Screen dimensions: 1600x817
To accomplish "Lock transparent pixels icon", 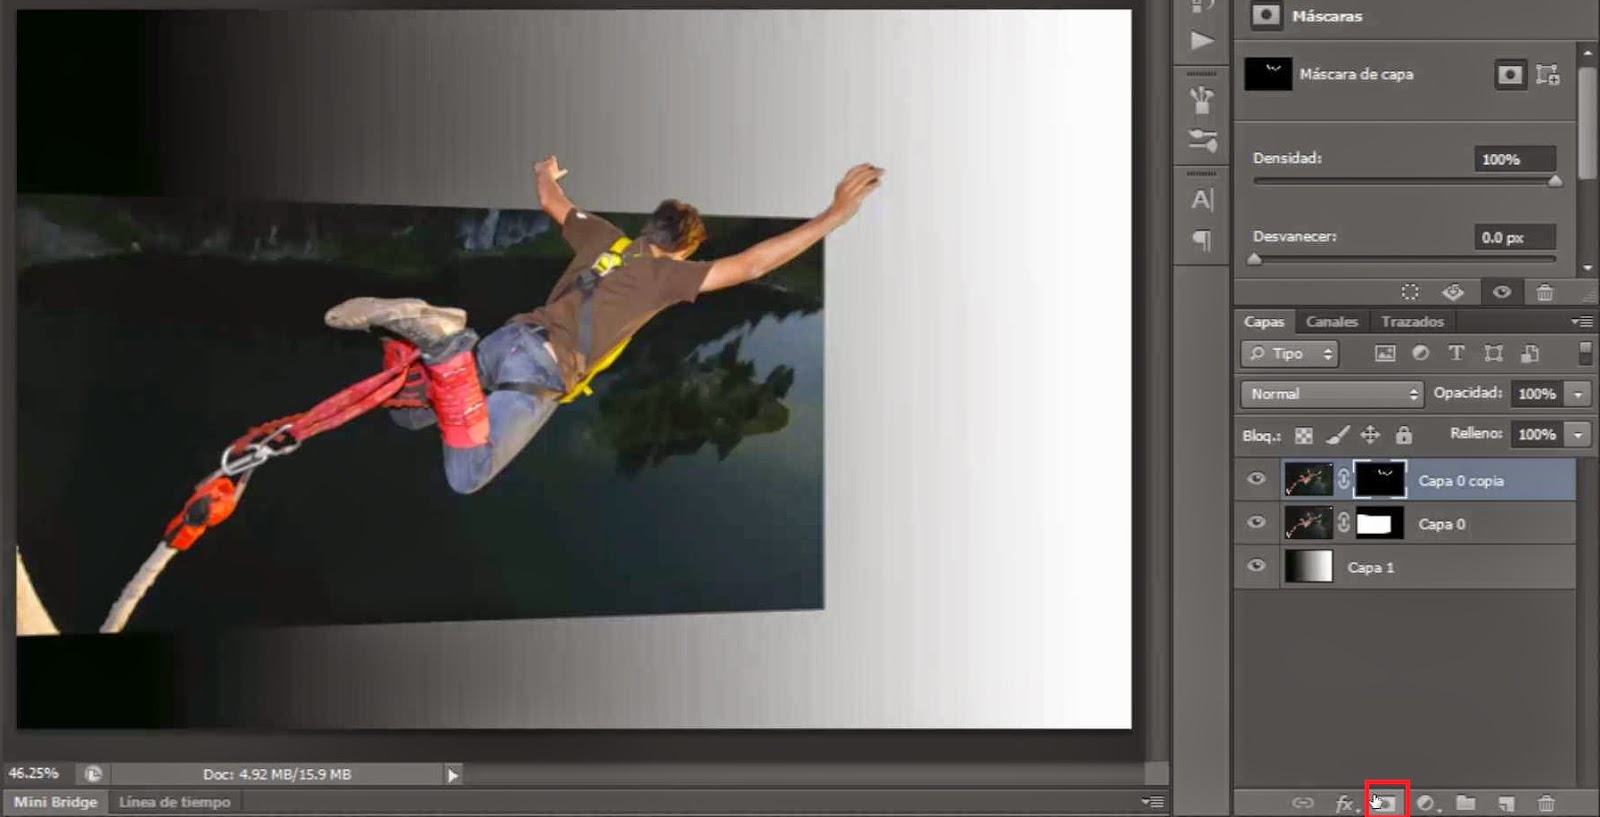I will [x=1304, y=435].
